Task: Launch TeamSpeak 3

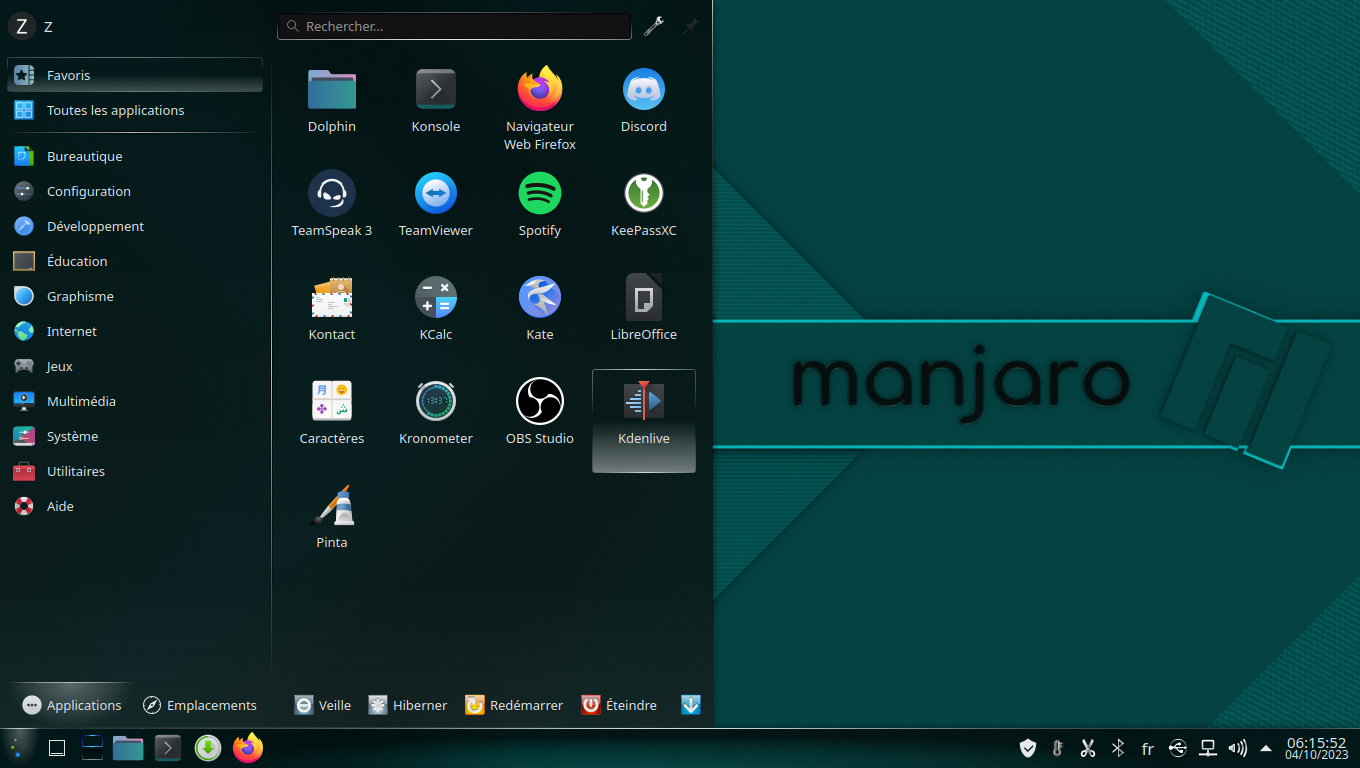Action: [332, 206]
